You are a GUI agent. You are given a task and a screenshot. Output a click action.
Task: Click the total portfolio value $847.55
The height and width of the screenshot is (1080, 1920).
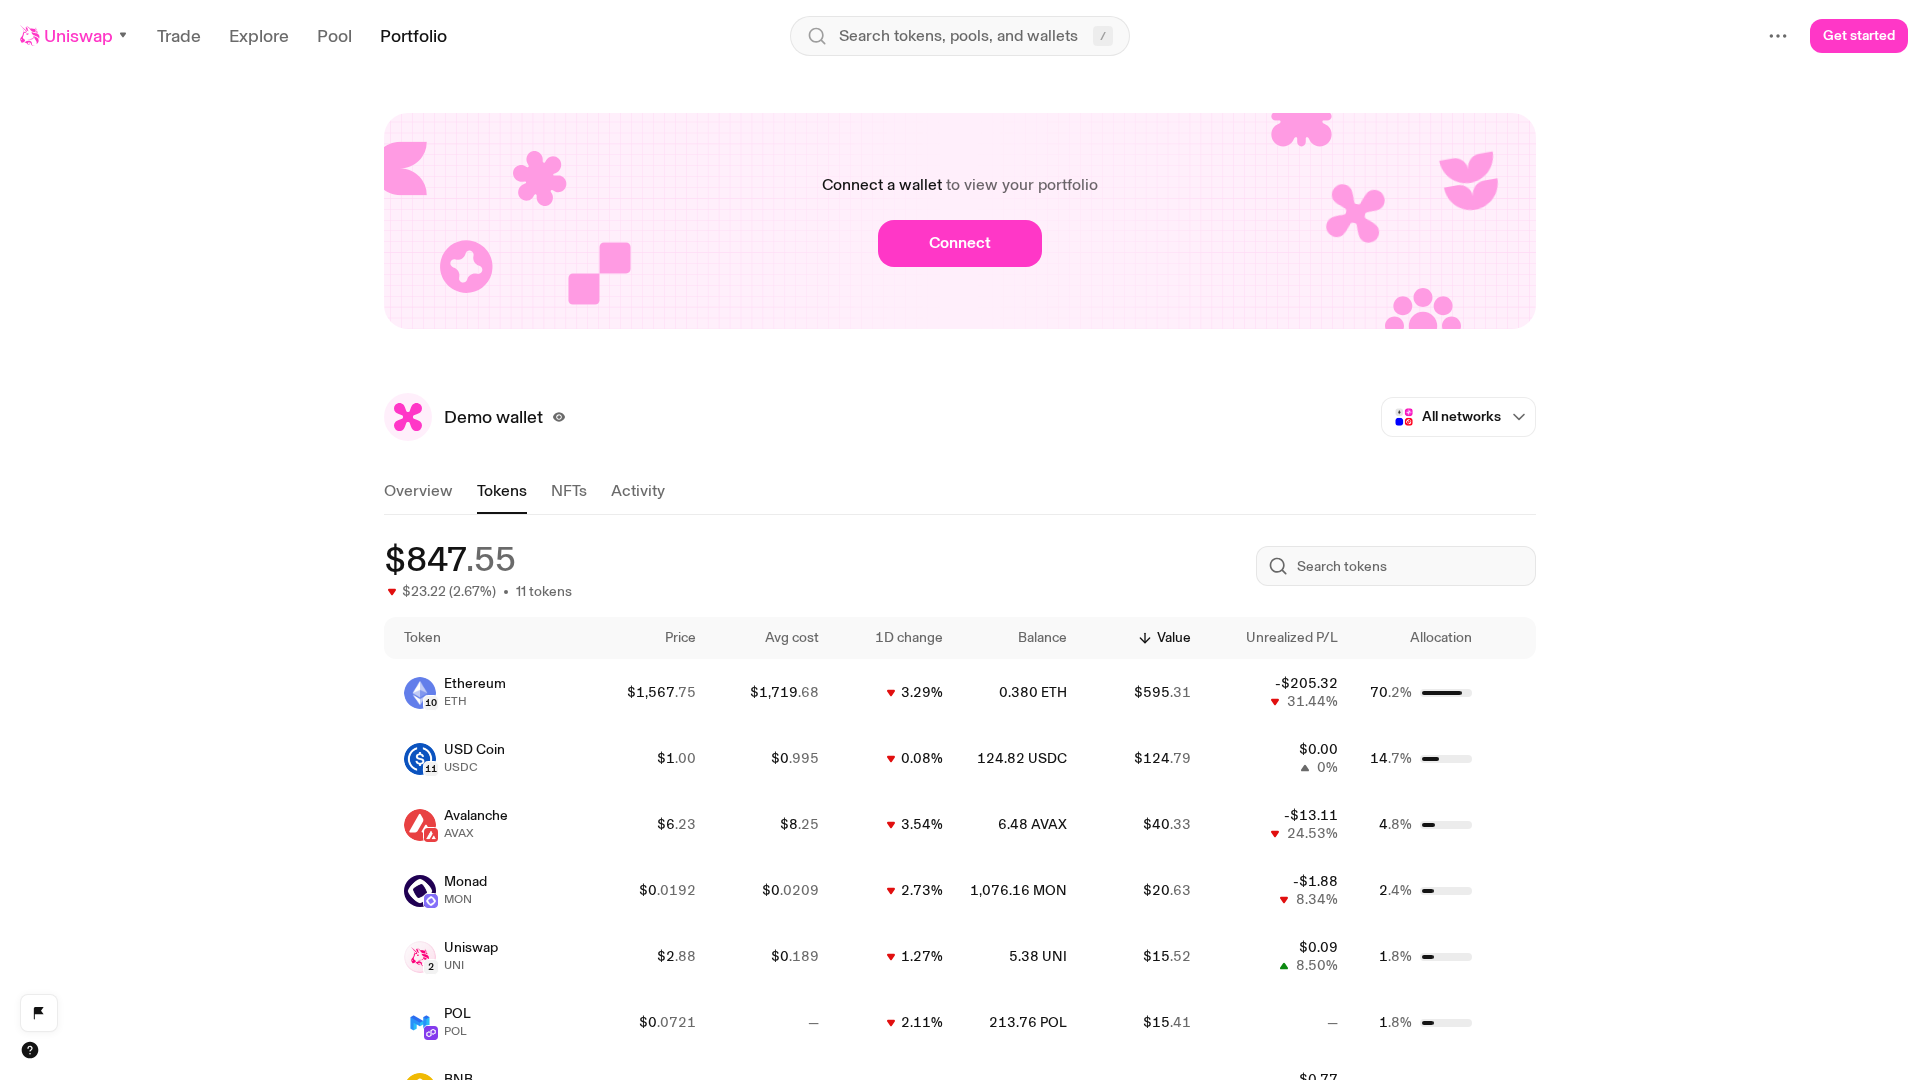tap(450, 559)
